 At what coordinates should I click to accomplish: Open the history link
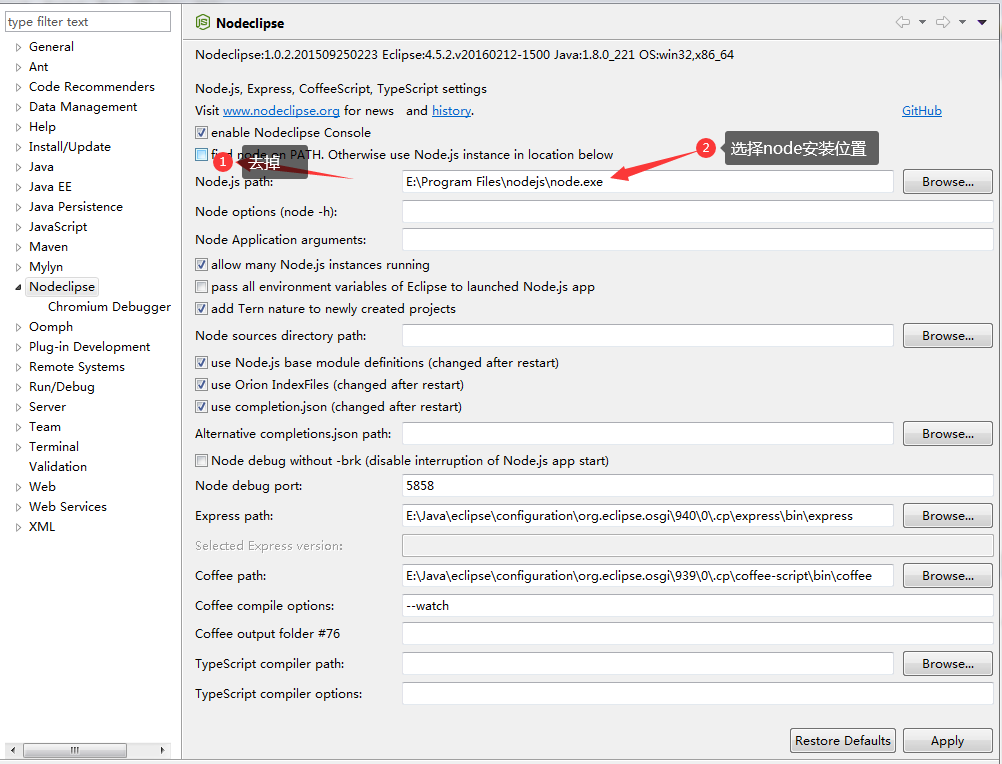451,111
